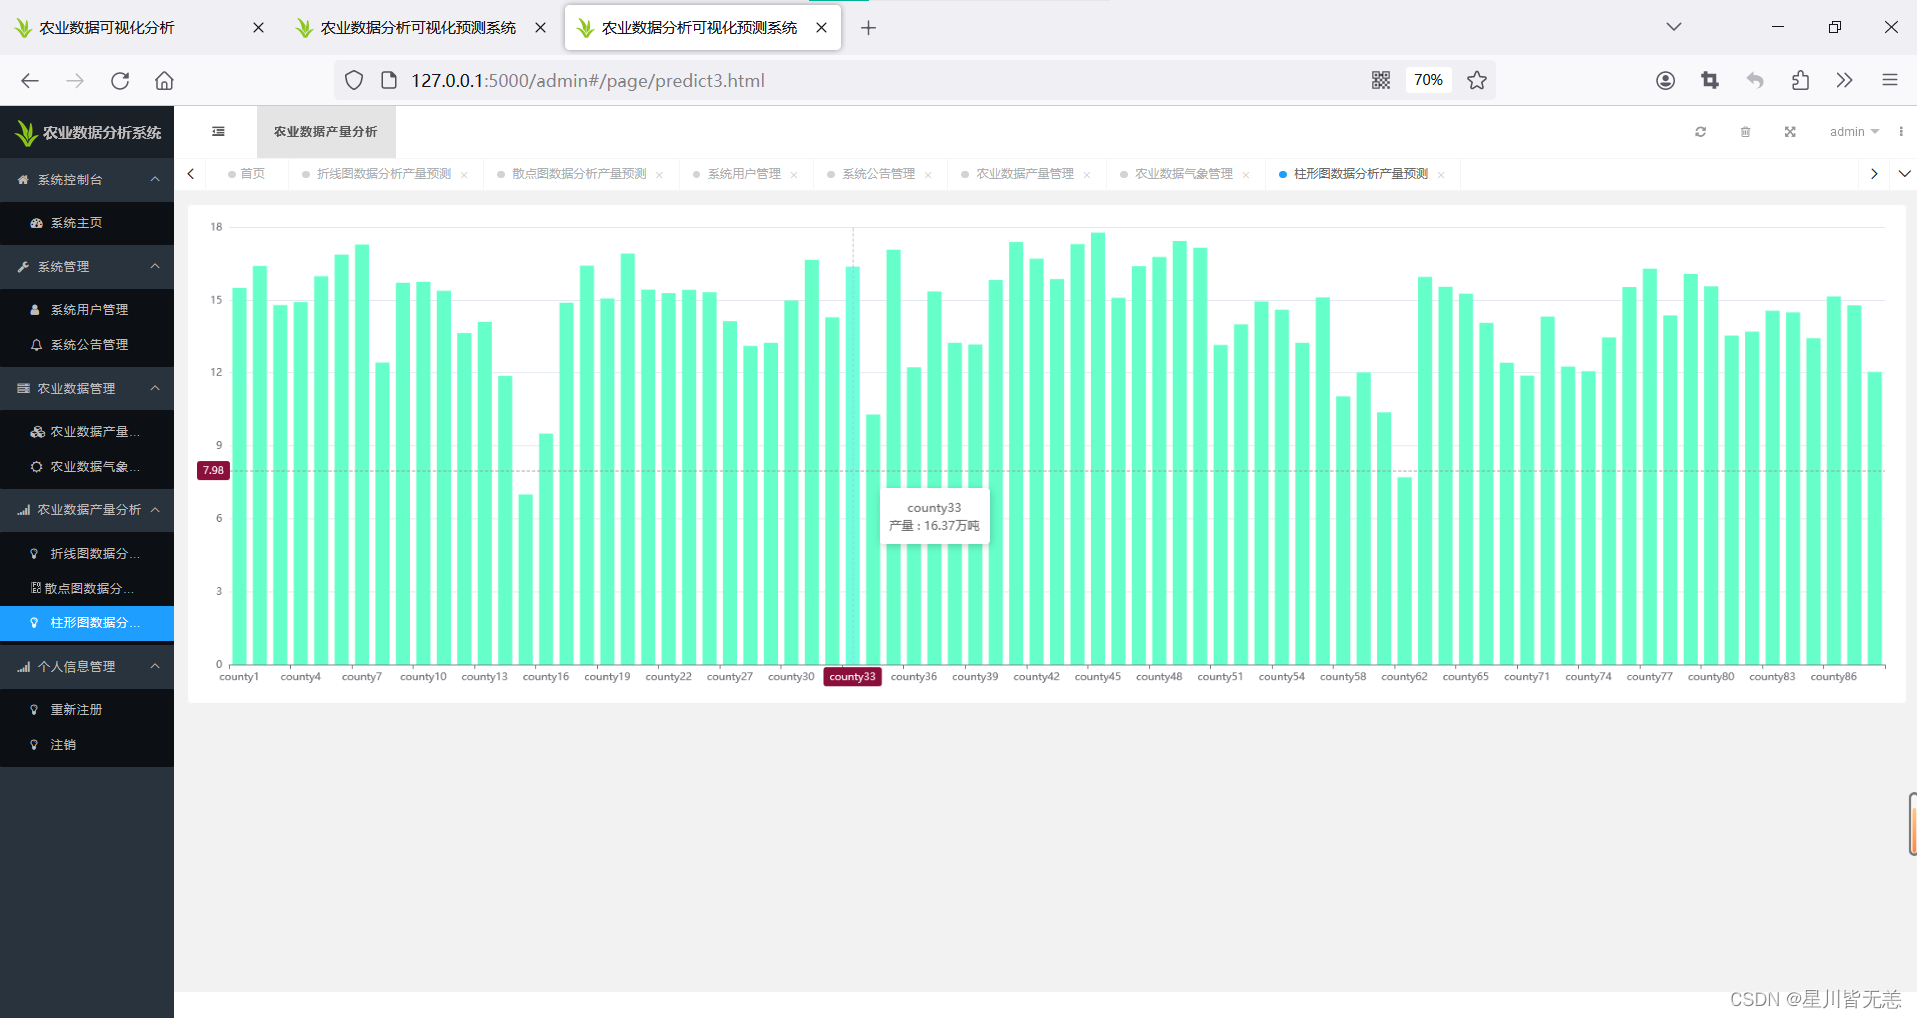The height and width of the screenshot is (1018, 1917).
Task: Bookmark this page with star icon
Action: click(1477, 80)
